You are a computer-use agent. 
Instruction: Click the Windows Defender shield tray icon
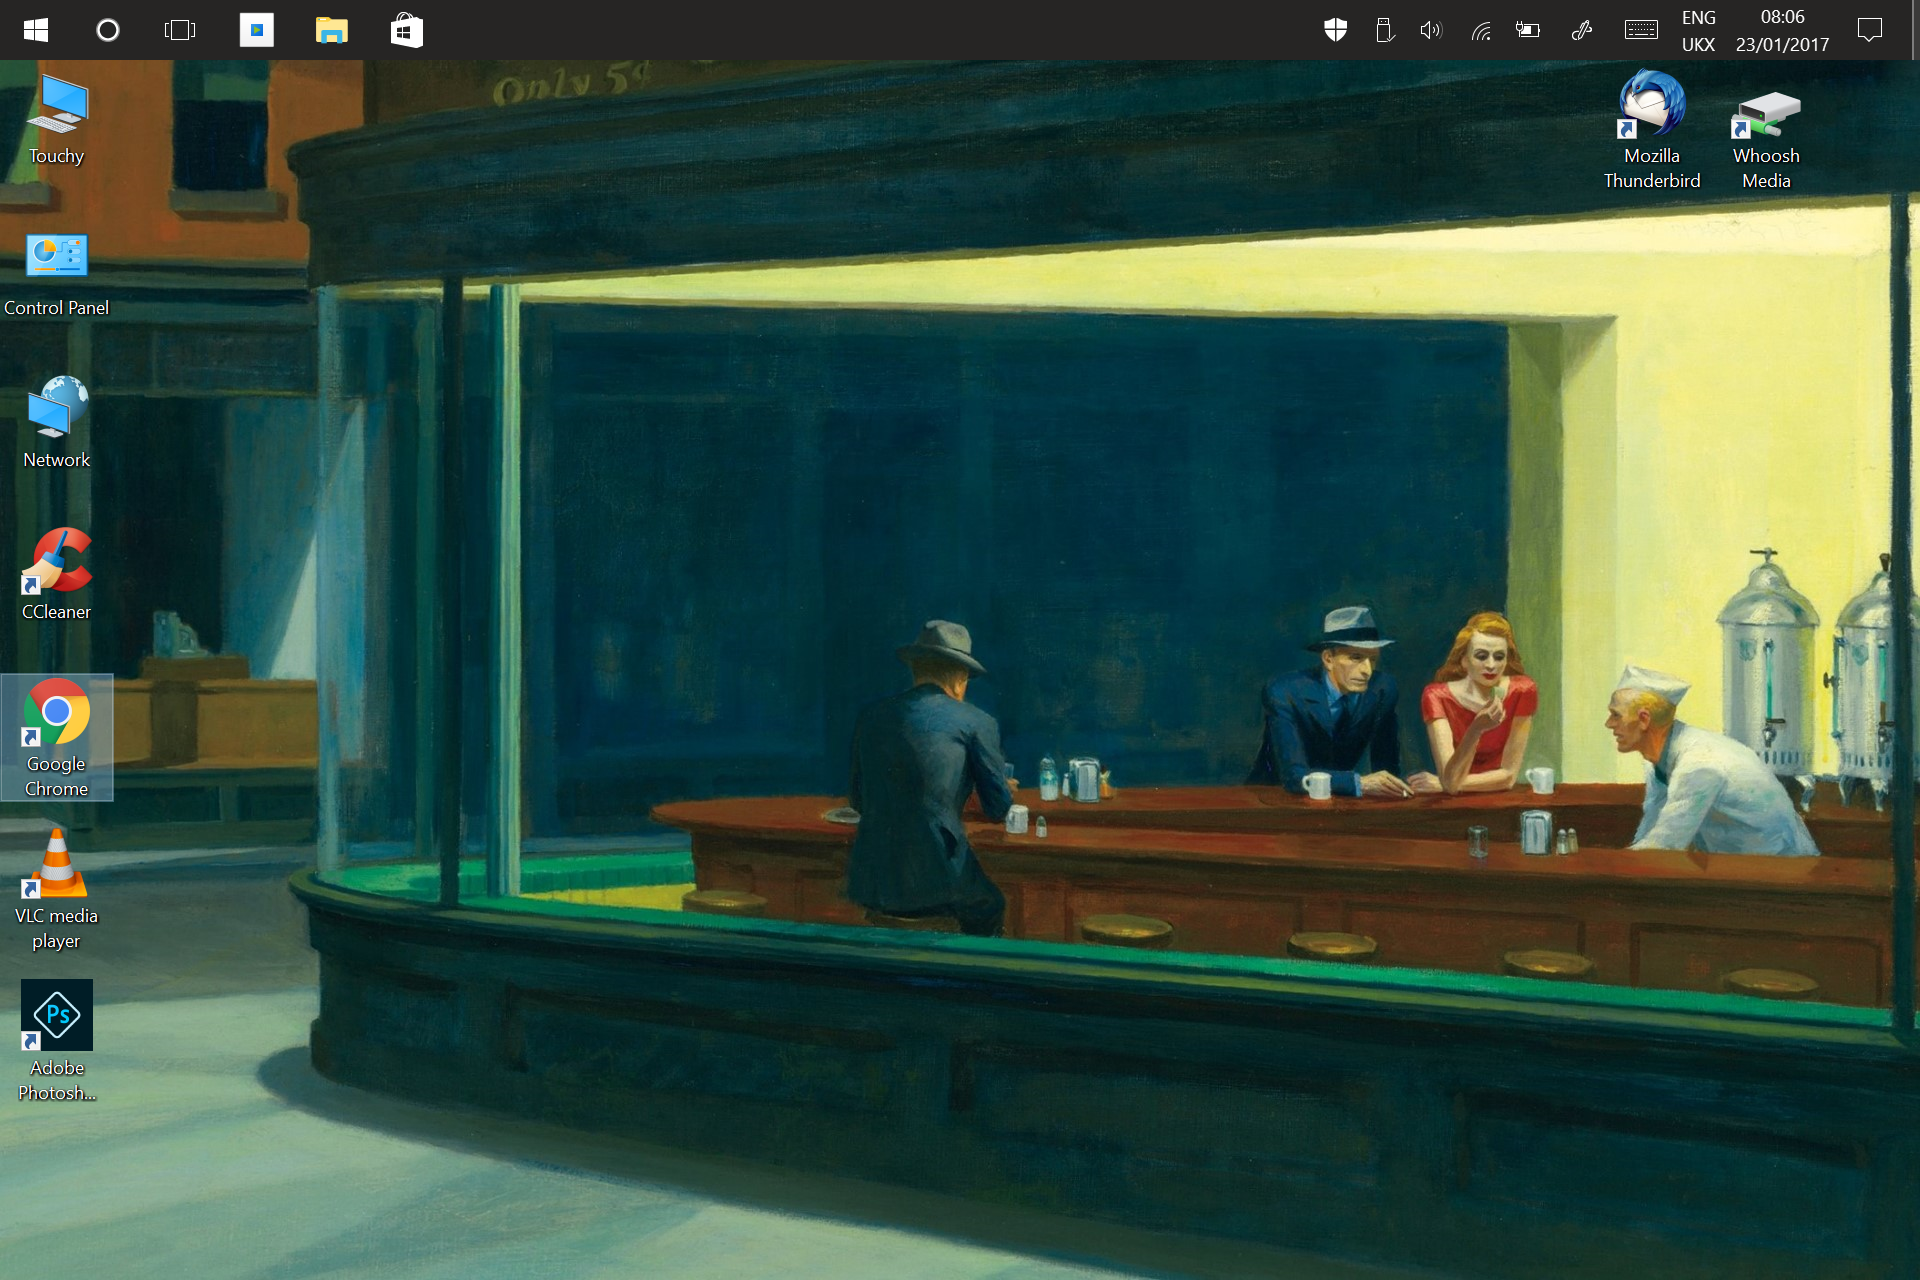pyautogui.click(x=1335, y=30)
